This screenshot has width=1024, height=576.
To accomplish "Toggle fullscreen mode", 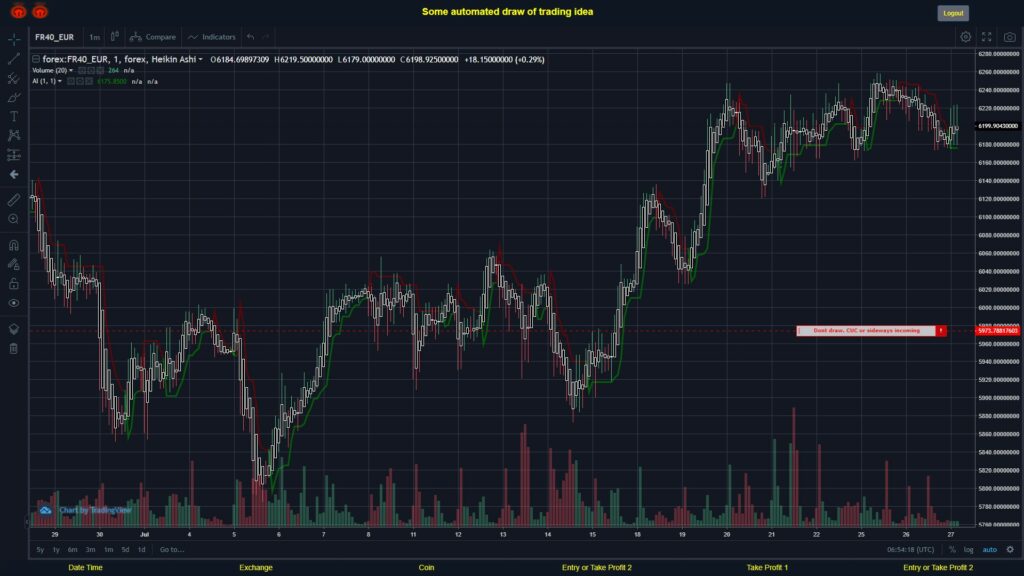I will pos(987,37).
